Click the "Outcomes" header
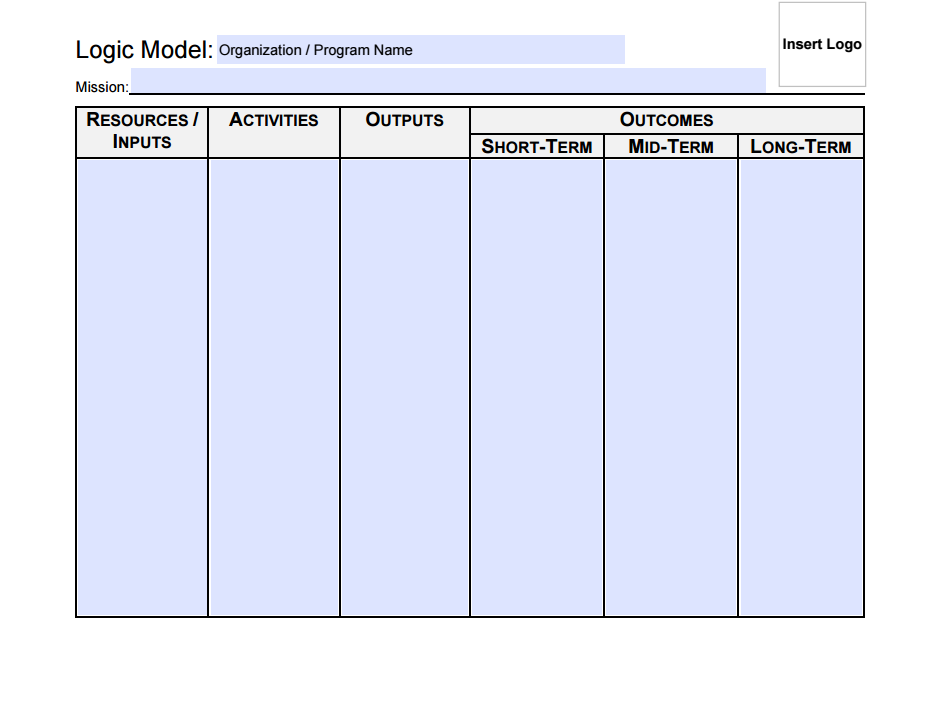The height and width of the screenshot is (727, 947). point(667,120)
